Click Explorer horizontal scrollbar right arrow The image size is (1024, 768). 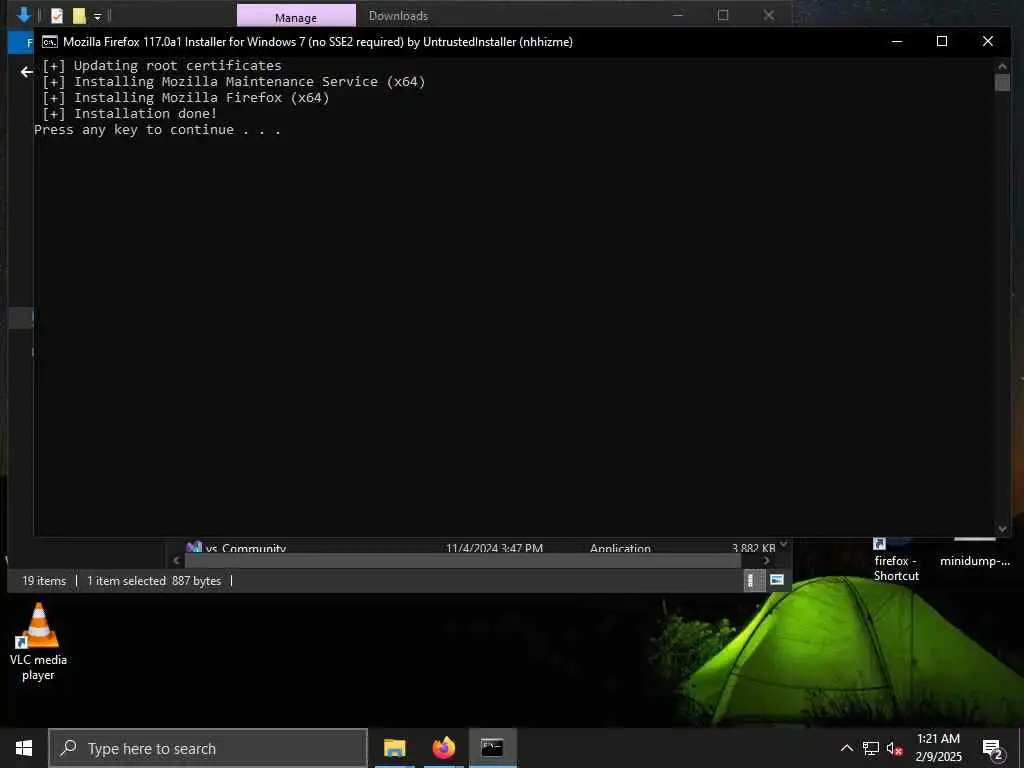pyautogui.click(x=766, y=560)
